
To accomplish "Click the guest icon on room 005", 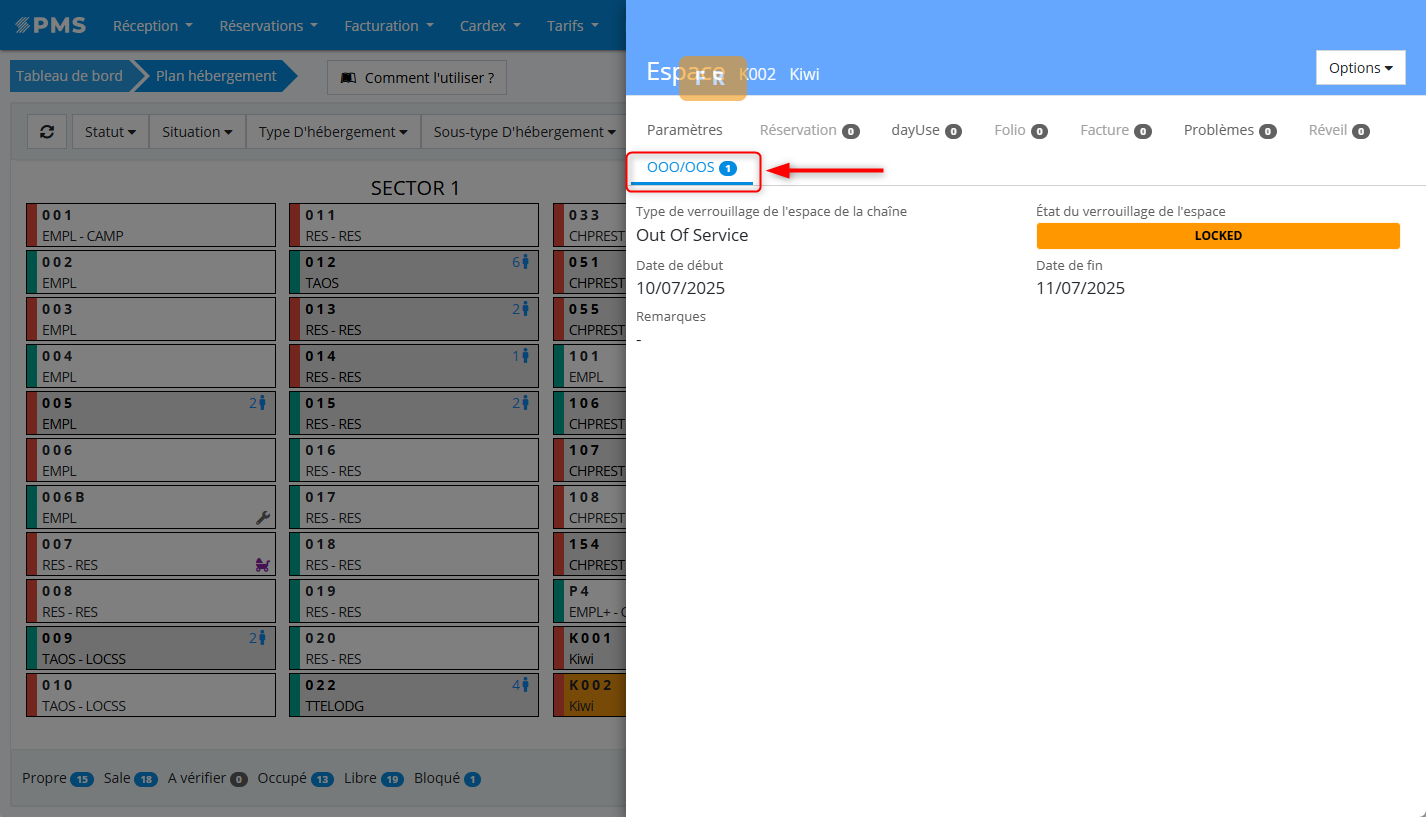I will point(262,403).
